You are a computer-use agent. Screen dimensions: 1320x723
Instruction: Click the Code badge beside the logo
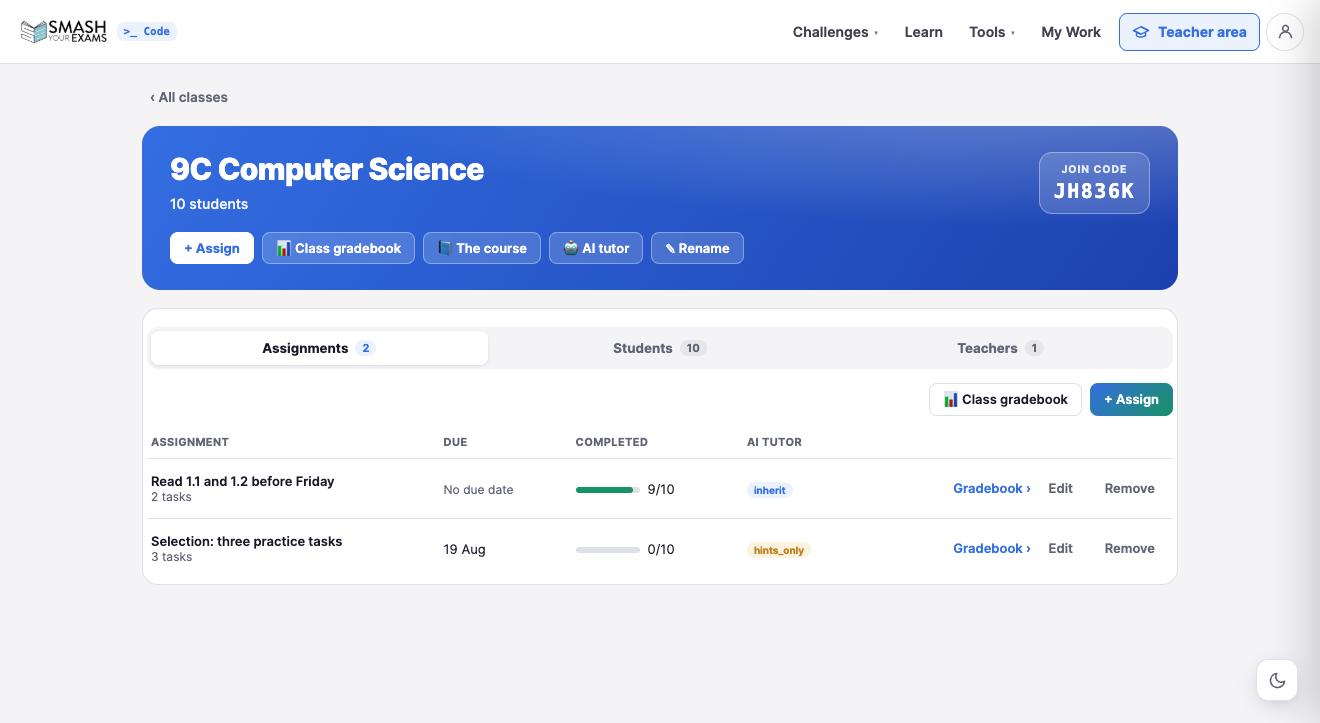tap(147, 32)
